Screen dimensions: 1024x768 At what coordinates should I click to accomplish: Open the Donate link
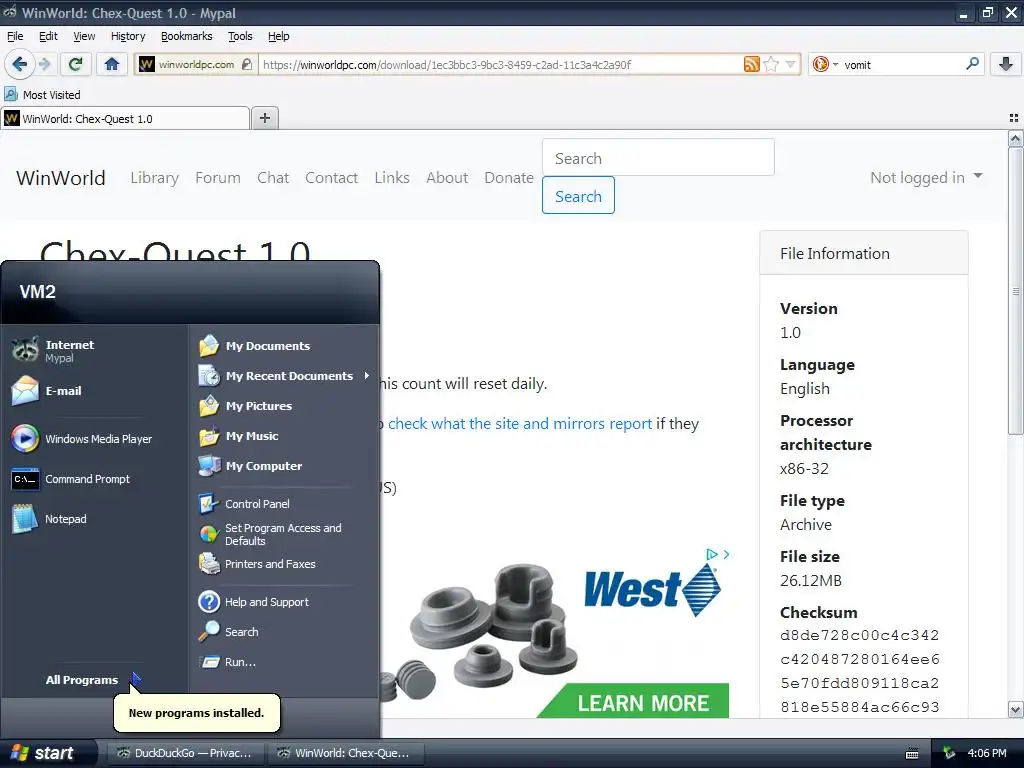pyautogui.click(x=509, y=178)
